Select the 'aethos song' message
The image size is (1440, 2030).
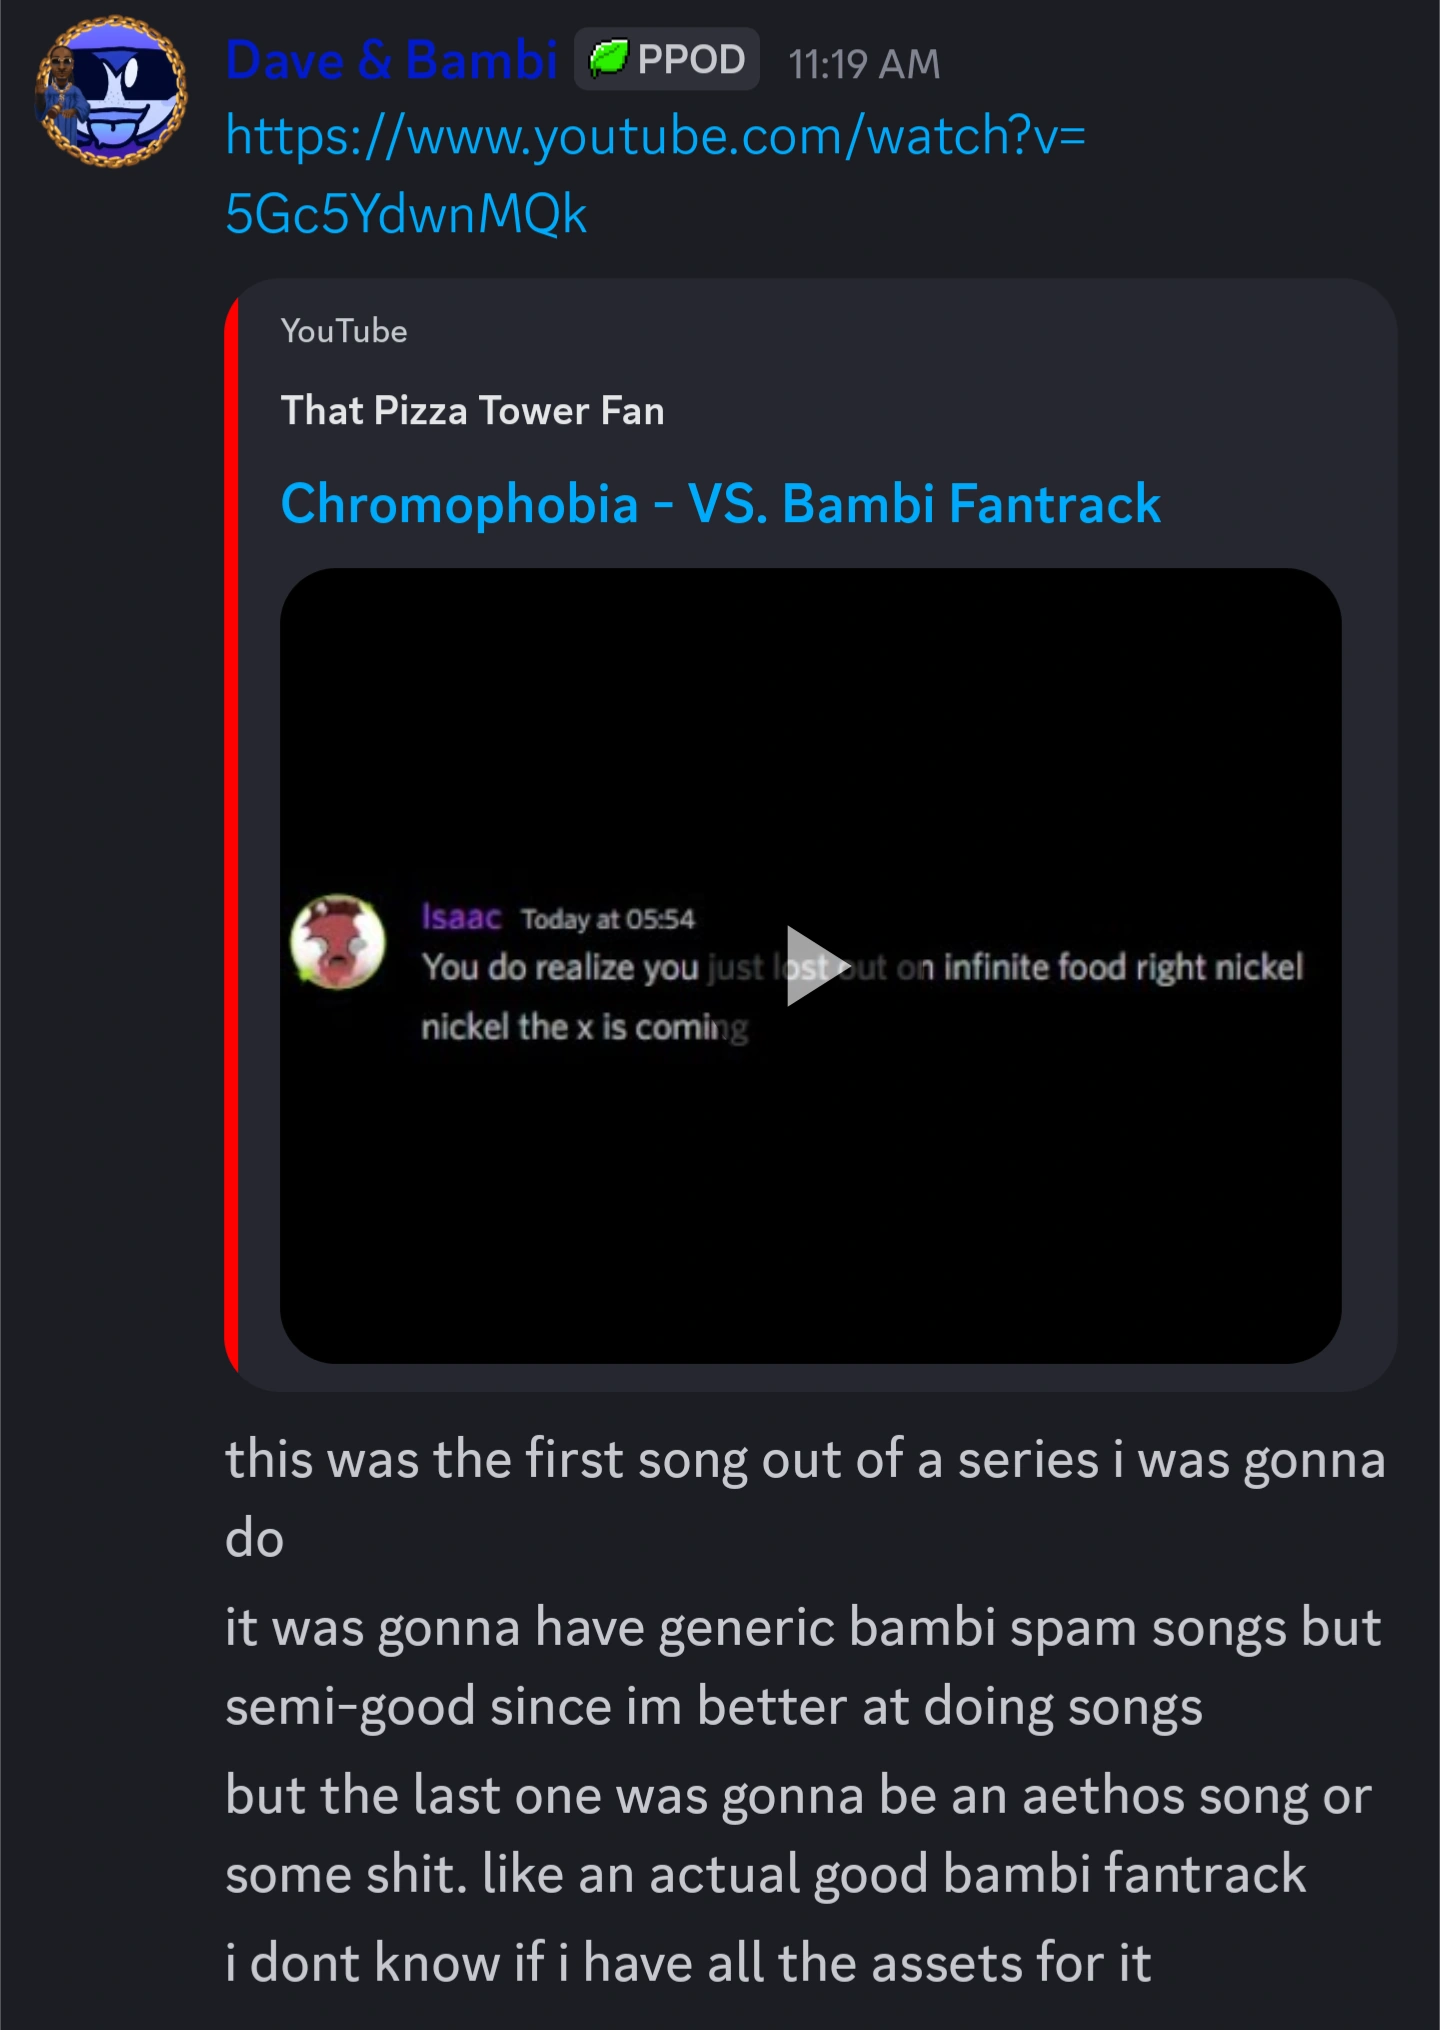(798, 1834)
